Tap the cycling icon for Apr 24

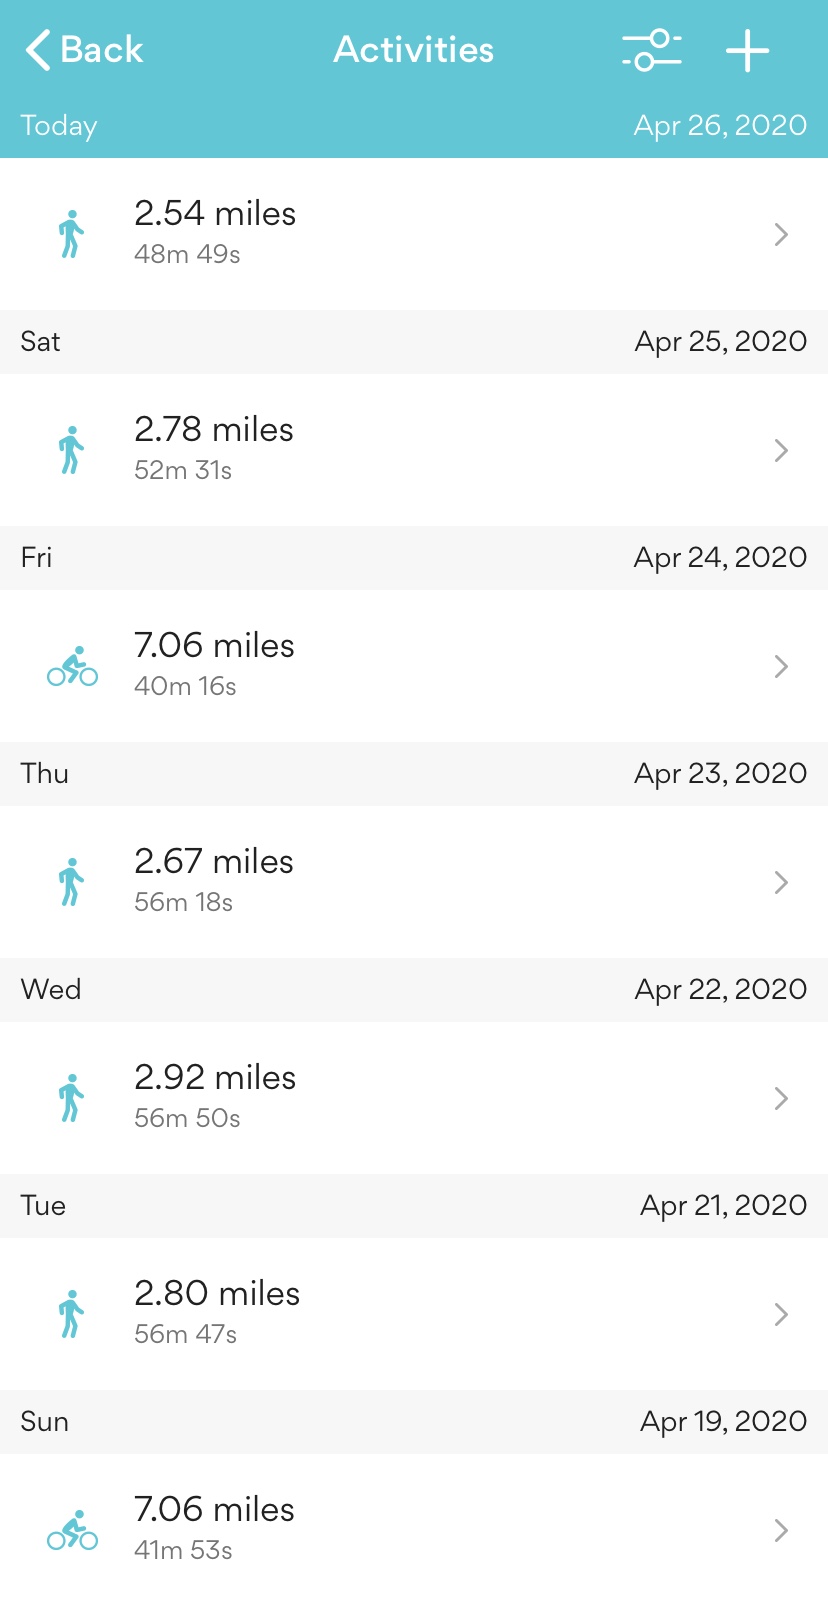pyautogui.click(x=72, y=666)
